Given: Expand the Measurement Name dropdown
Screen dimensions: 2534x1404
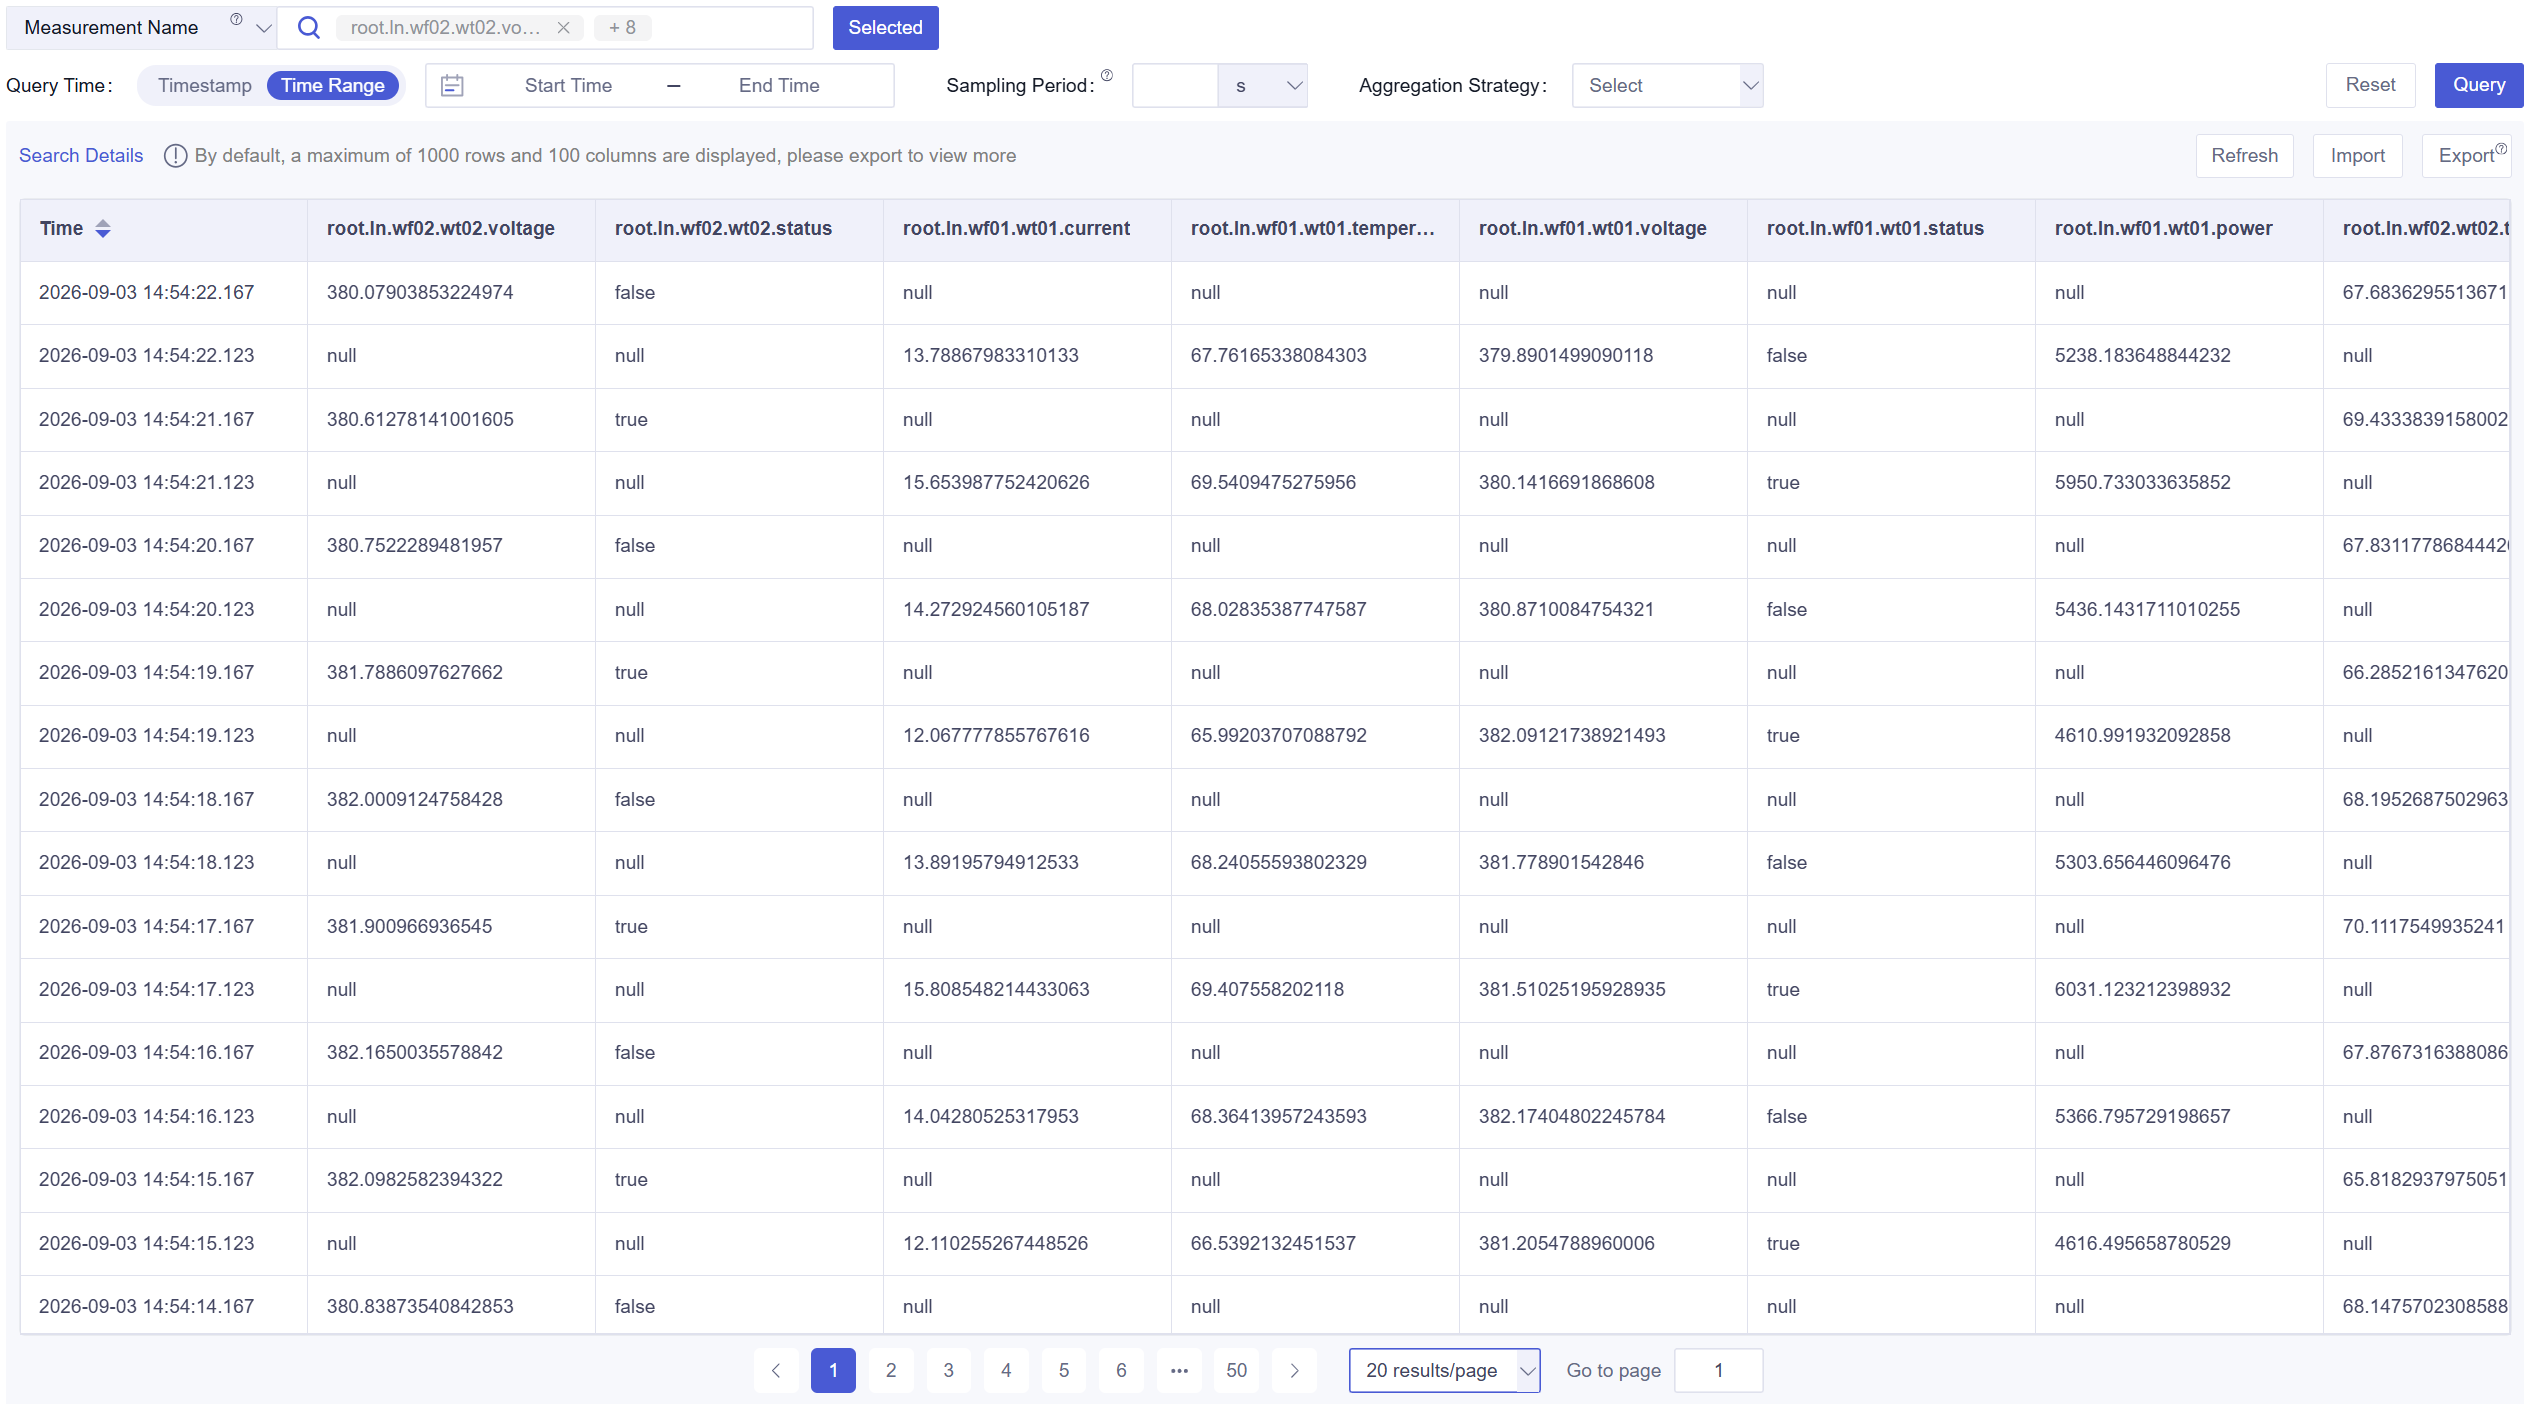Looking at the screenshot, I should tap(263, 28).
